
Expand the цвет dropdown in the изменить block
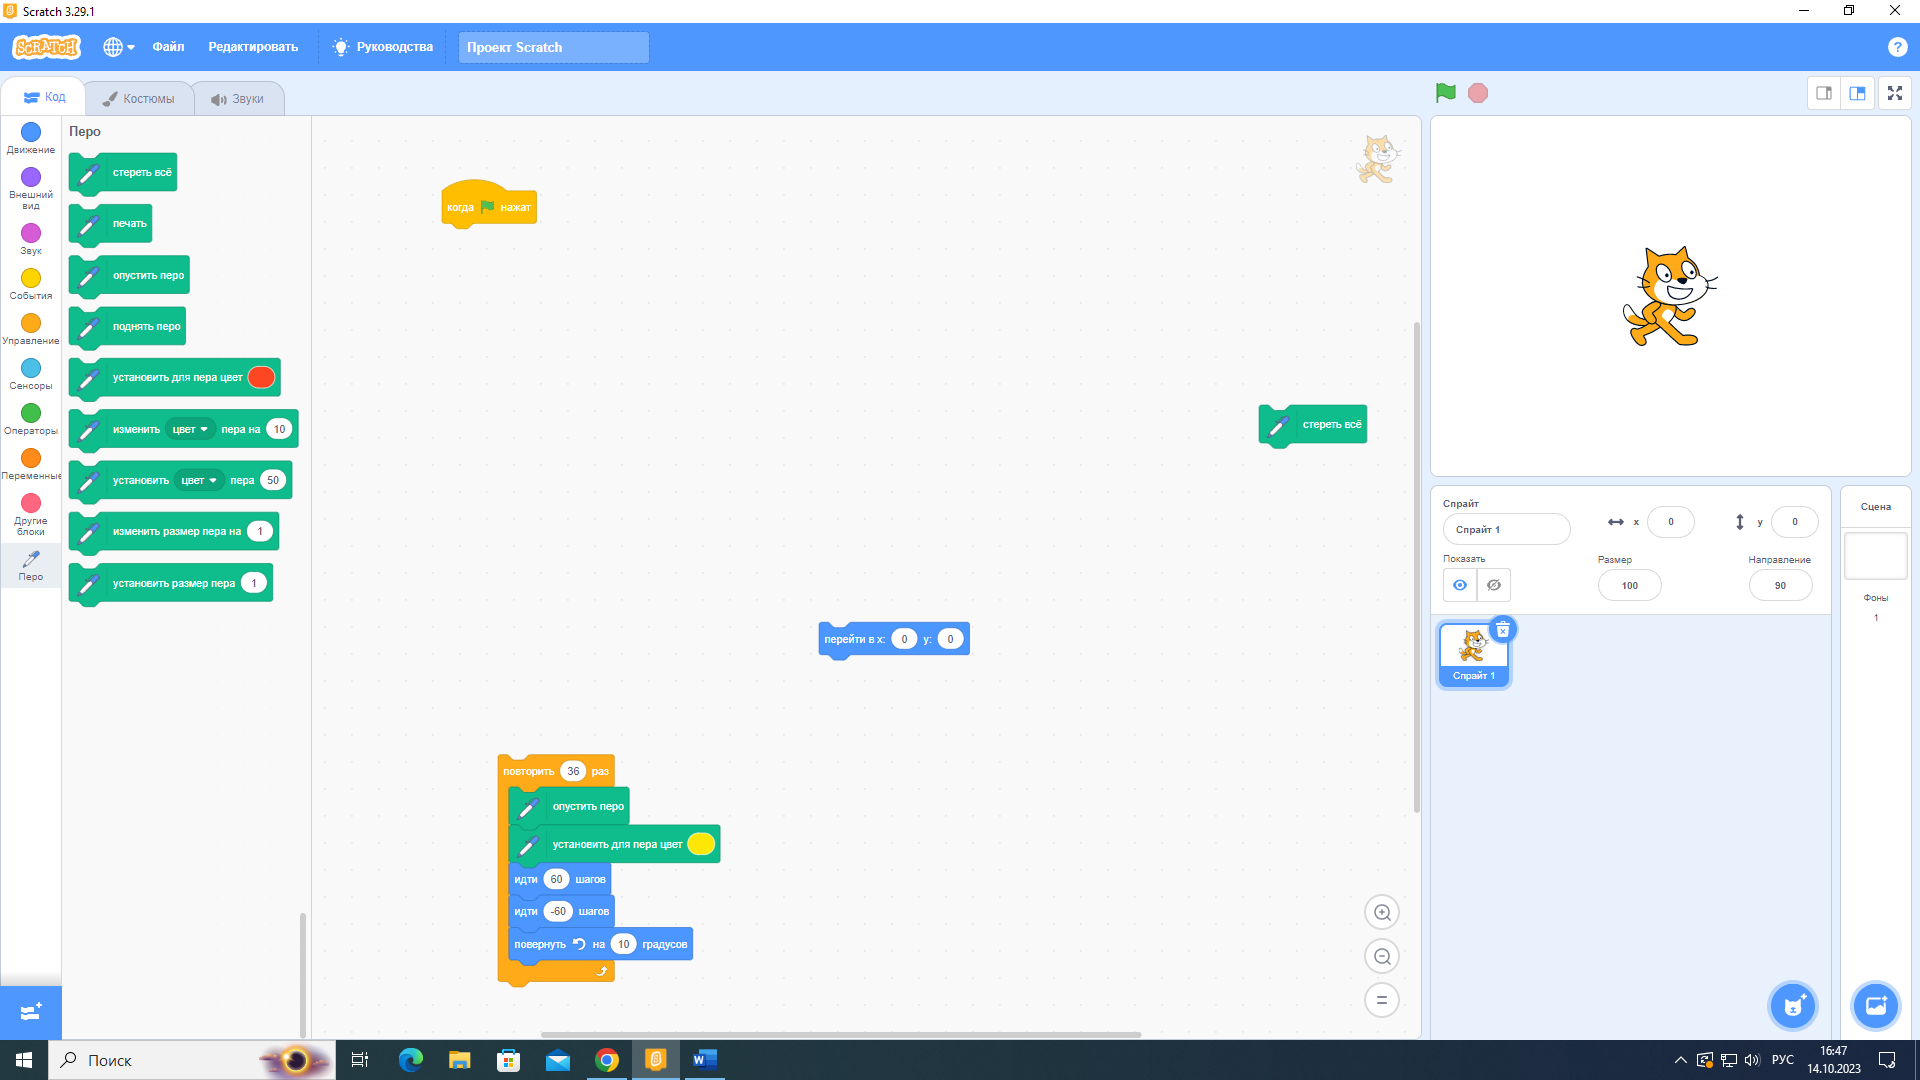pyautogui.click(x=190, y=429)
